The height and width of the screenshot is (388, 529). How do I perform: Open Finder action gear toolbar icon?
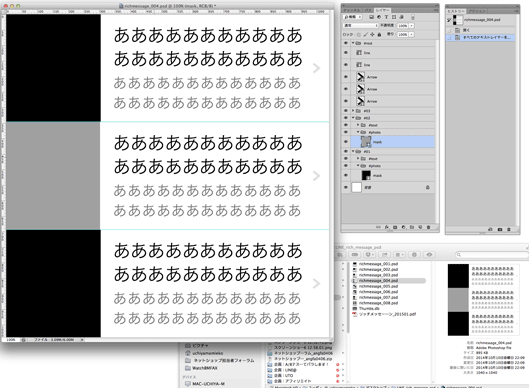click(x=414, y=254)
